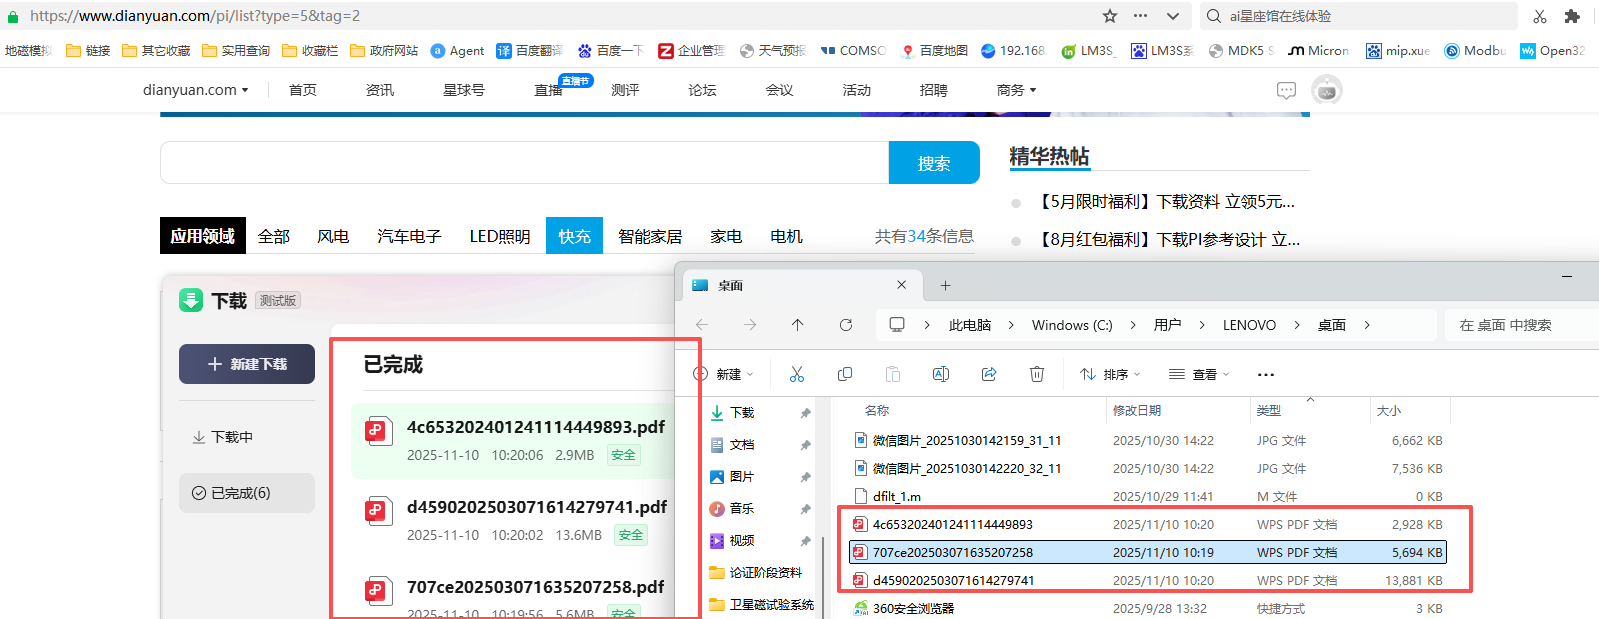Open the 排序 sort dropdown

[x=1110, y=374]
